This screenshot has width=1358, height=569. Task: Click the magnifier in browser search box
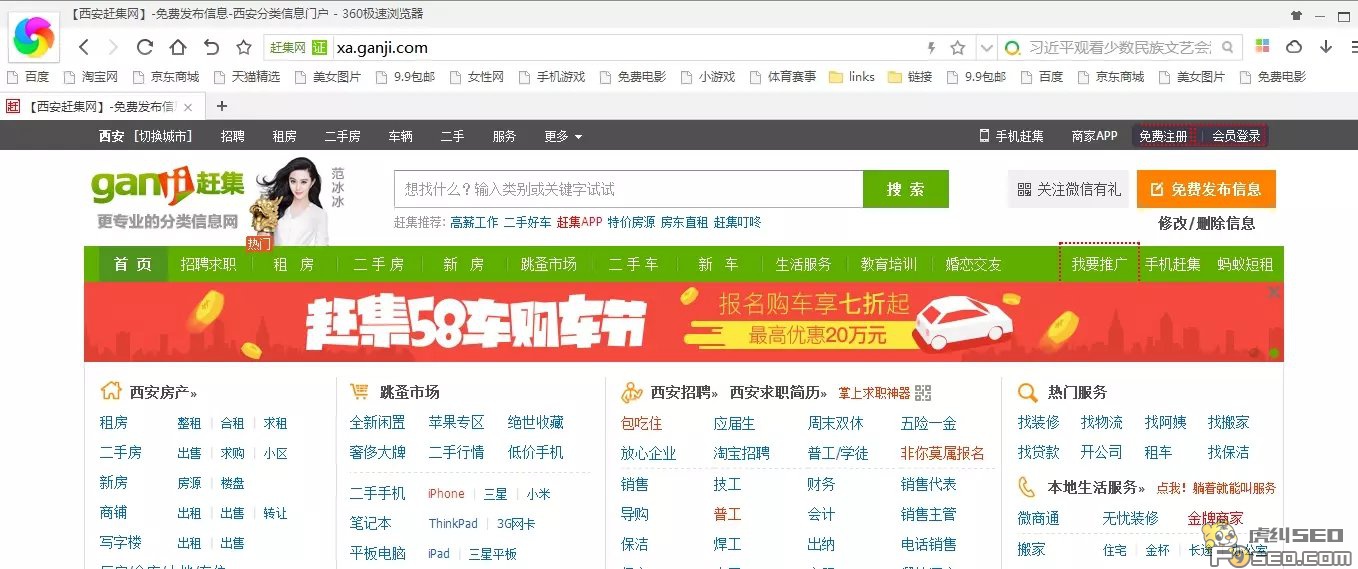click(1227, 47)
